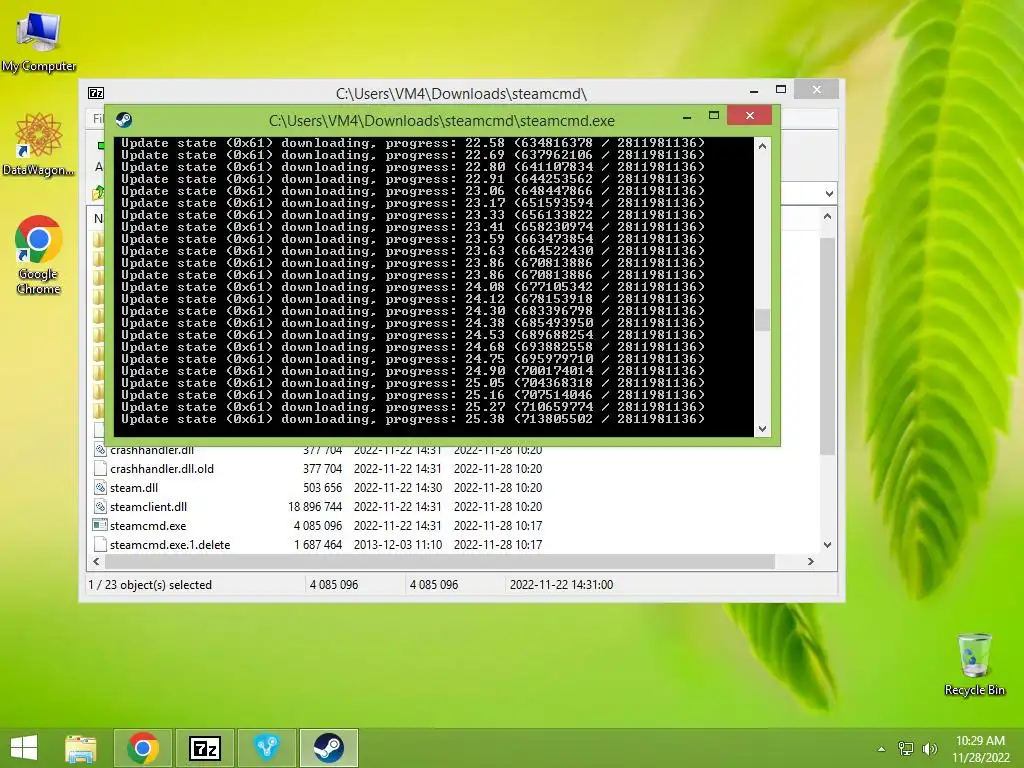The height and width of the screenshot is (768, 1024).
Task: Click the console vertical scrollbar thumb
Action: [762, 320]
